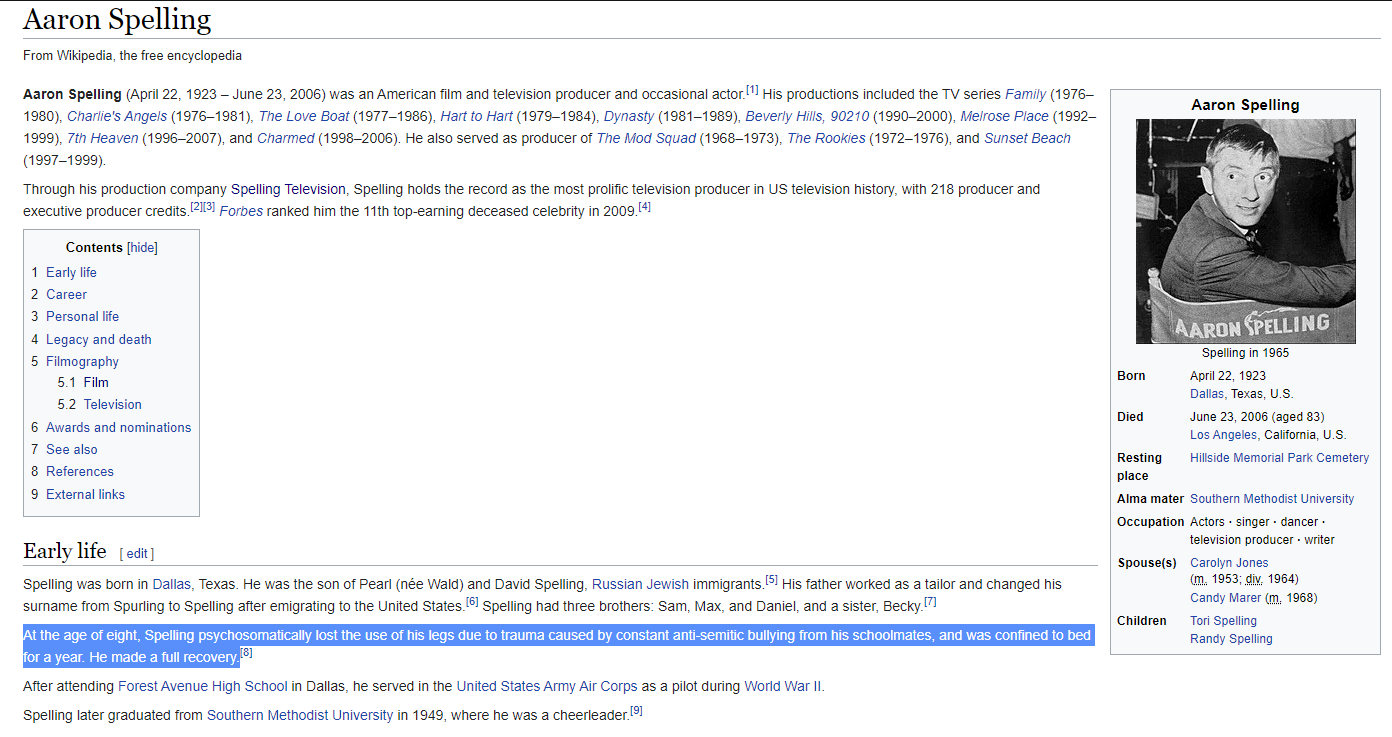
Task: Click the highlighted paragraph about bullying
Action: (558, 646)
